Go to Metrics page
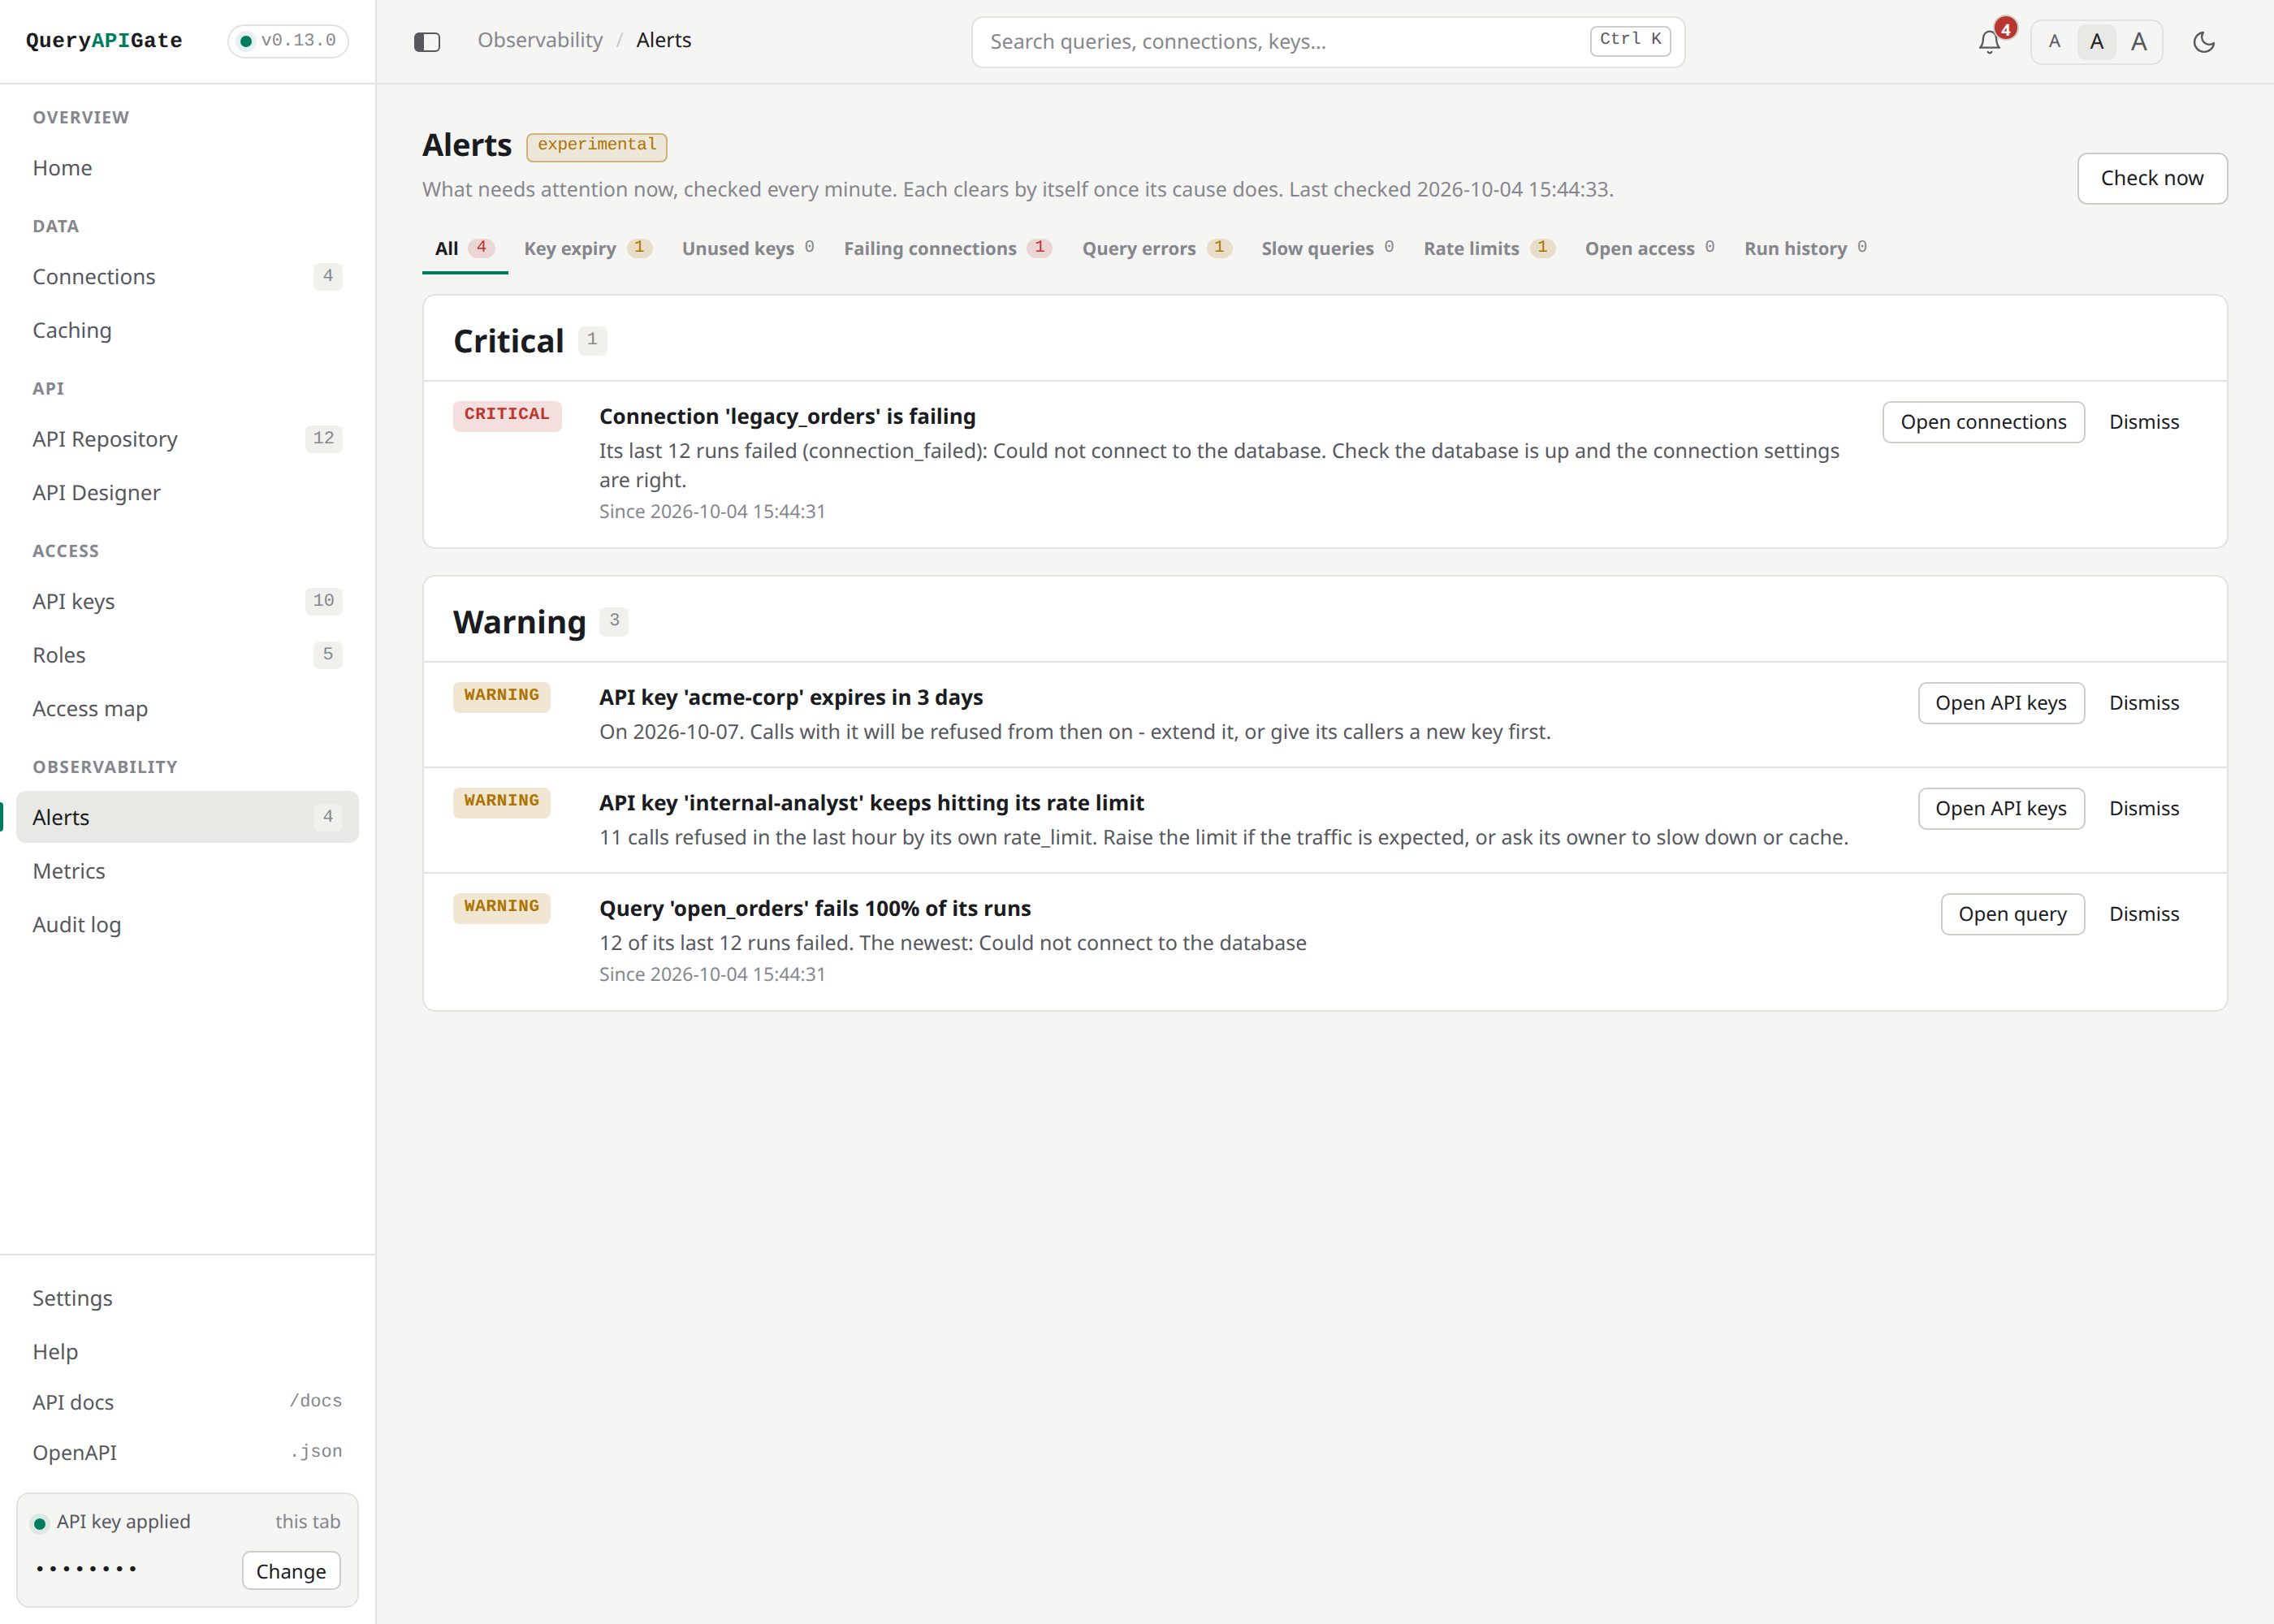Screen dimensions: 2274x1624 pyautogui.click(x=187, y=871)
